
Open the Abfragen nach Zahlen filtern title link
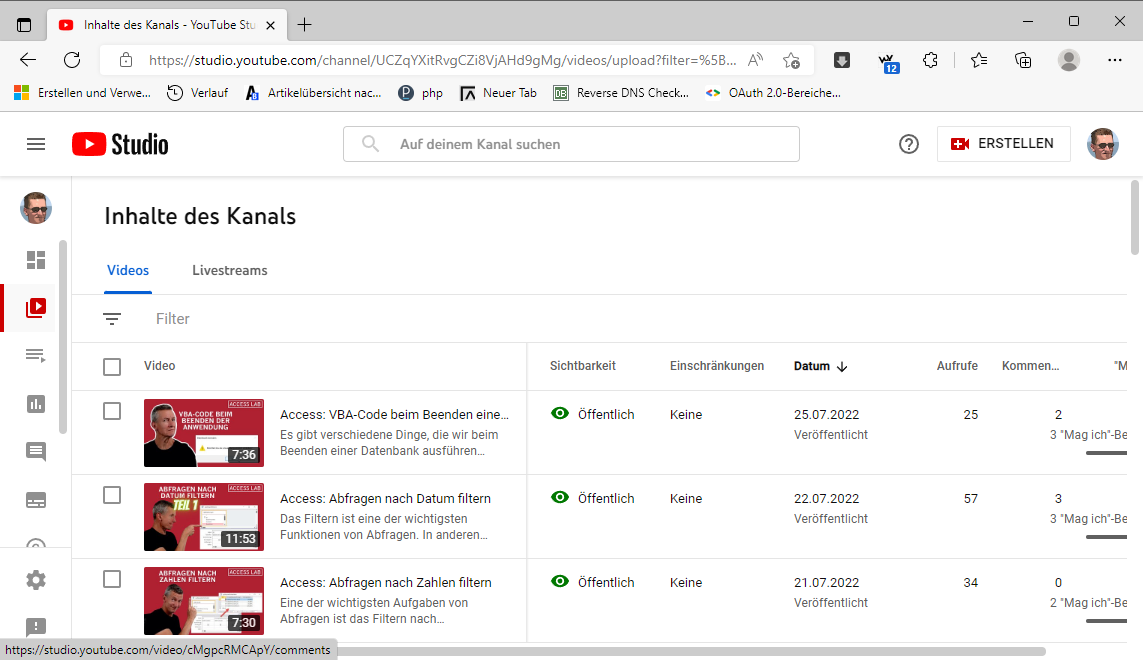(x=385, y=582)
